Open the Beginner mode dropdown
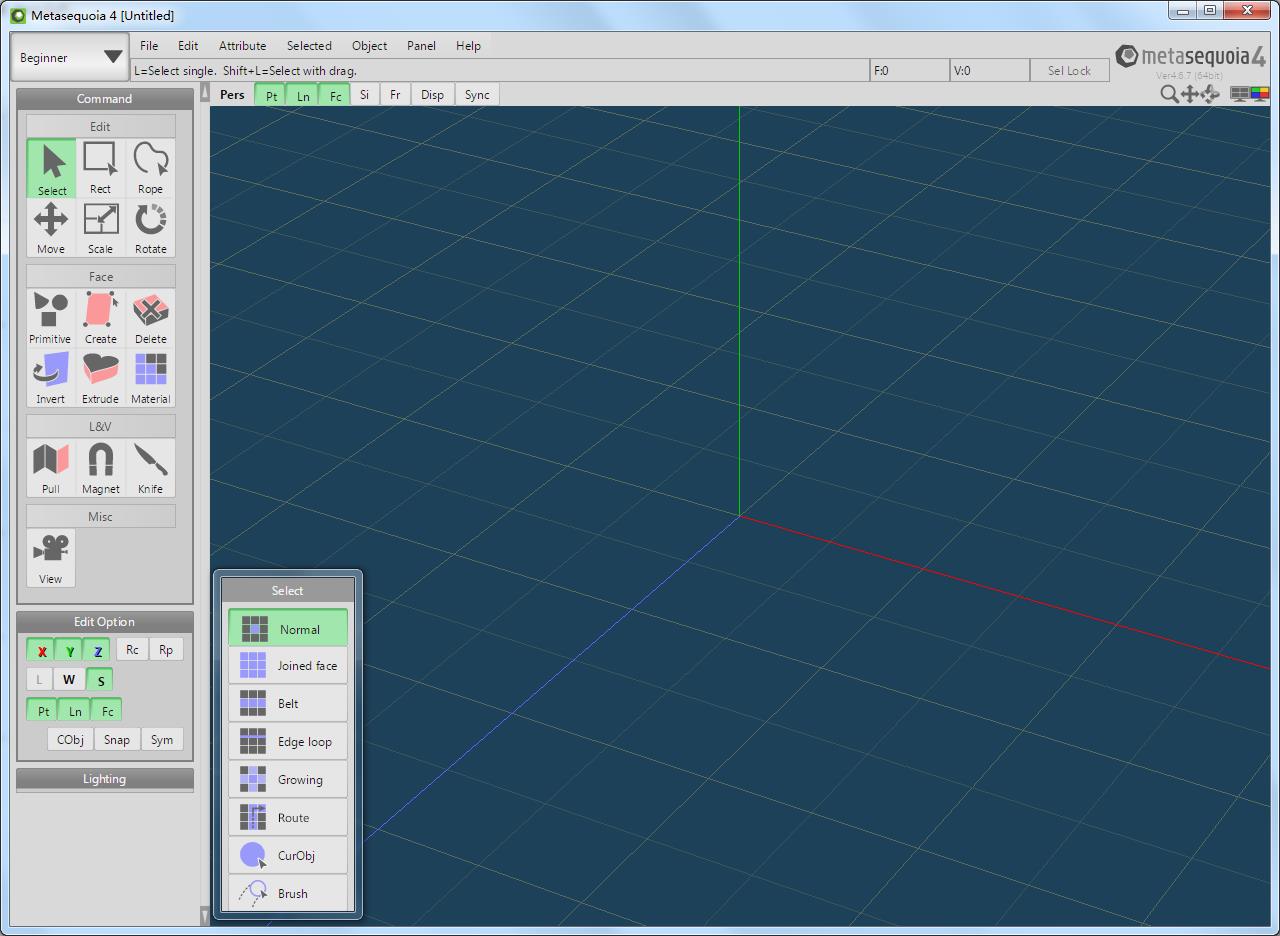This screenshot has height=936, width=1280. [x=70, y=57]
